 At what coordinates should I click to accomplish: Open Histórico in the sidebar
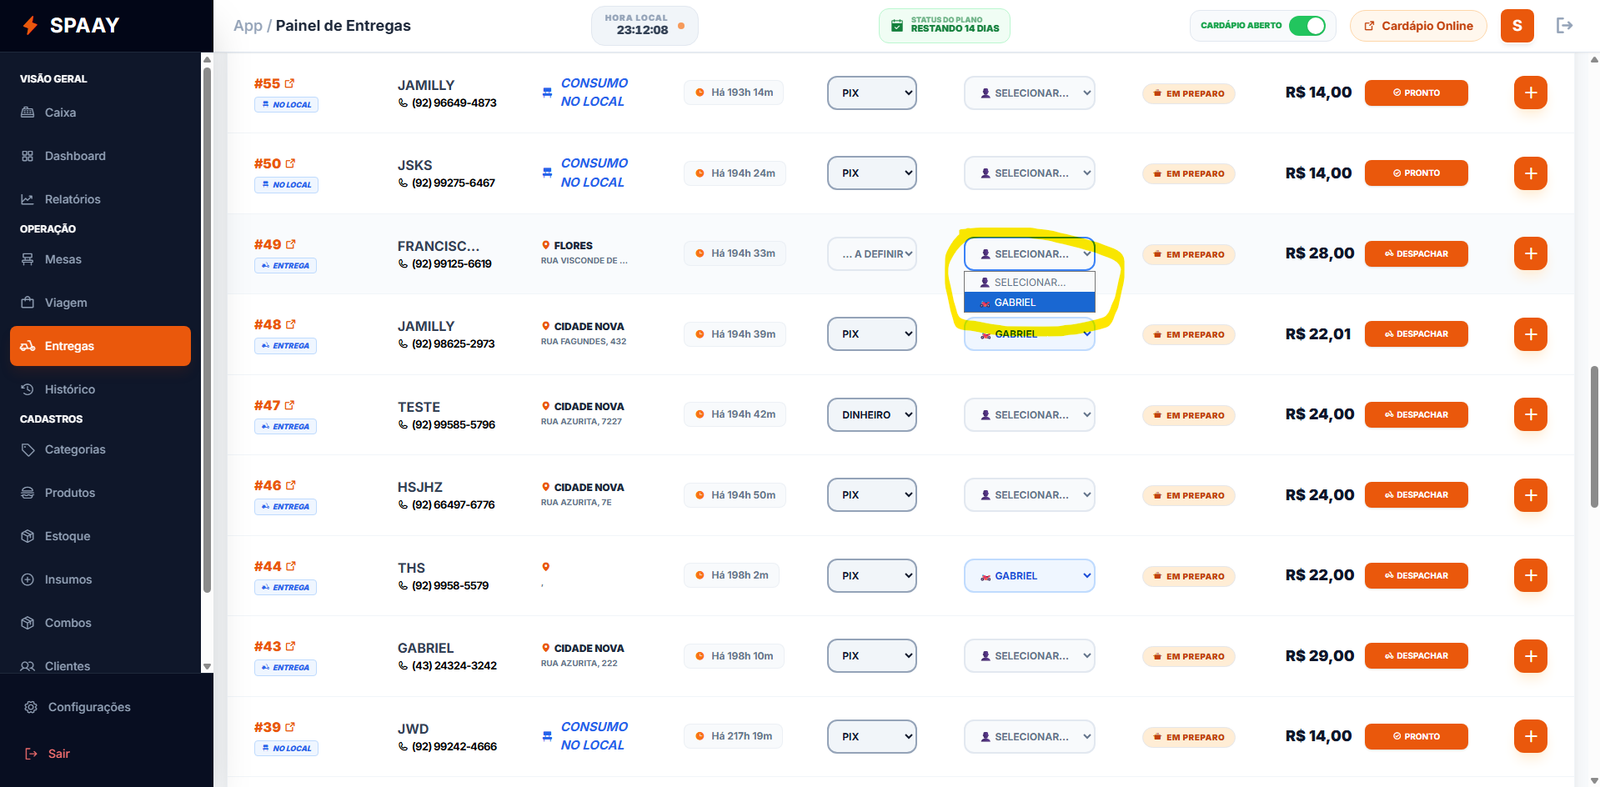[x=100, y=389]
